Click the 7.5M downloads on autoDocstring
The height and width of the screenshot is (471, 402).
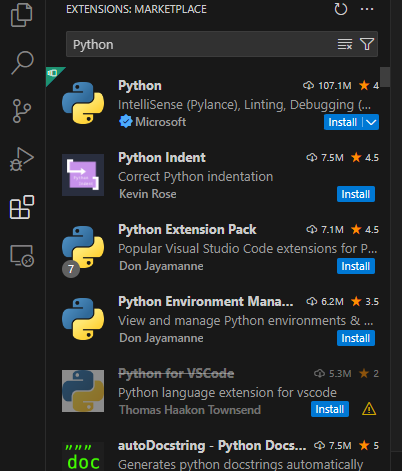pyautogui.click(x=333, y=445)
